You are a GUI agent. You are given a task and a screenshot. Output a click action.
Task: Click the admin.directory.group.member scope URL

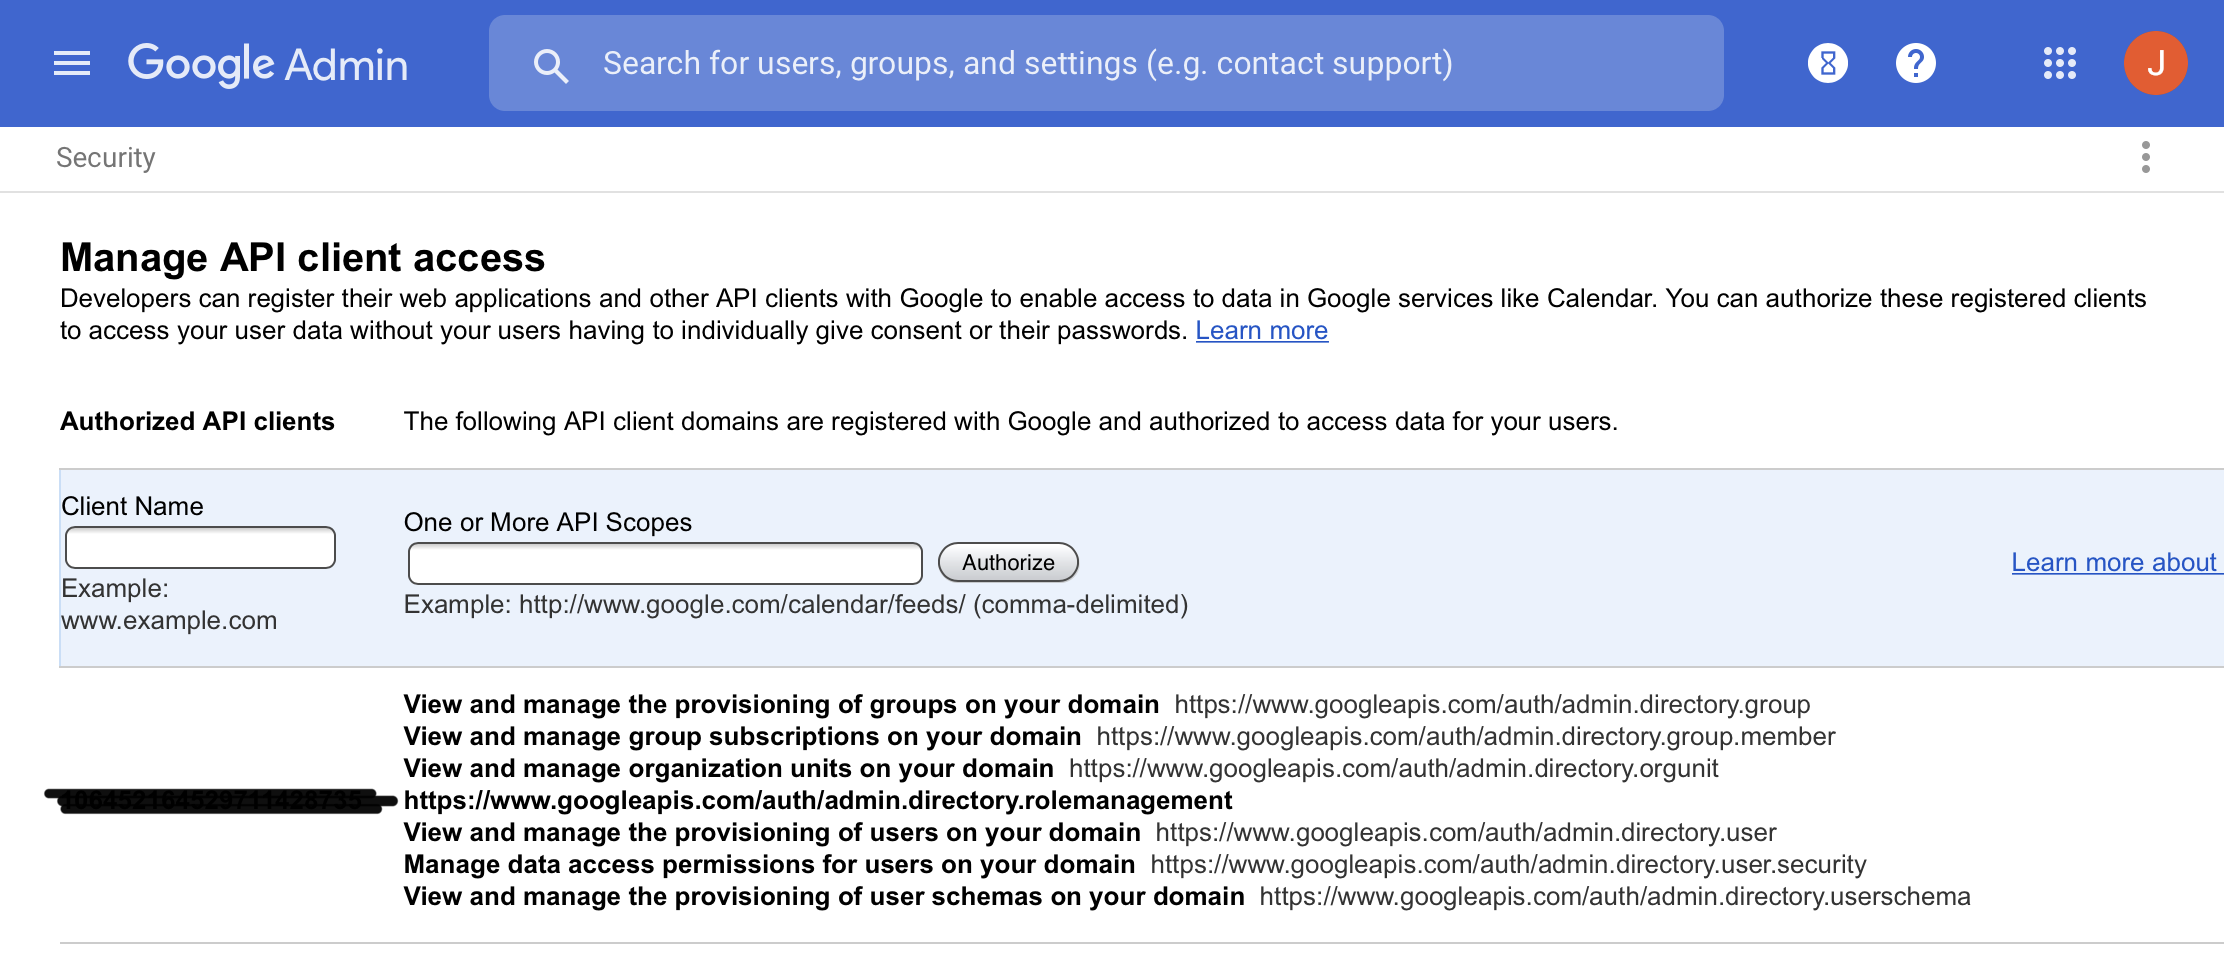(1465, 737)
